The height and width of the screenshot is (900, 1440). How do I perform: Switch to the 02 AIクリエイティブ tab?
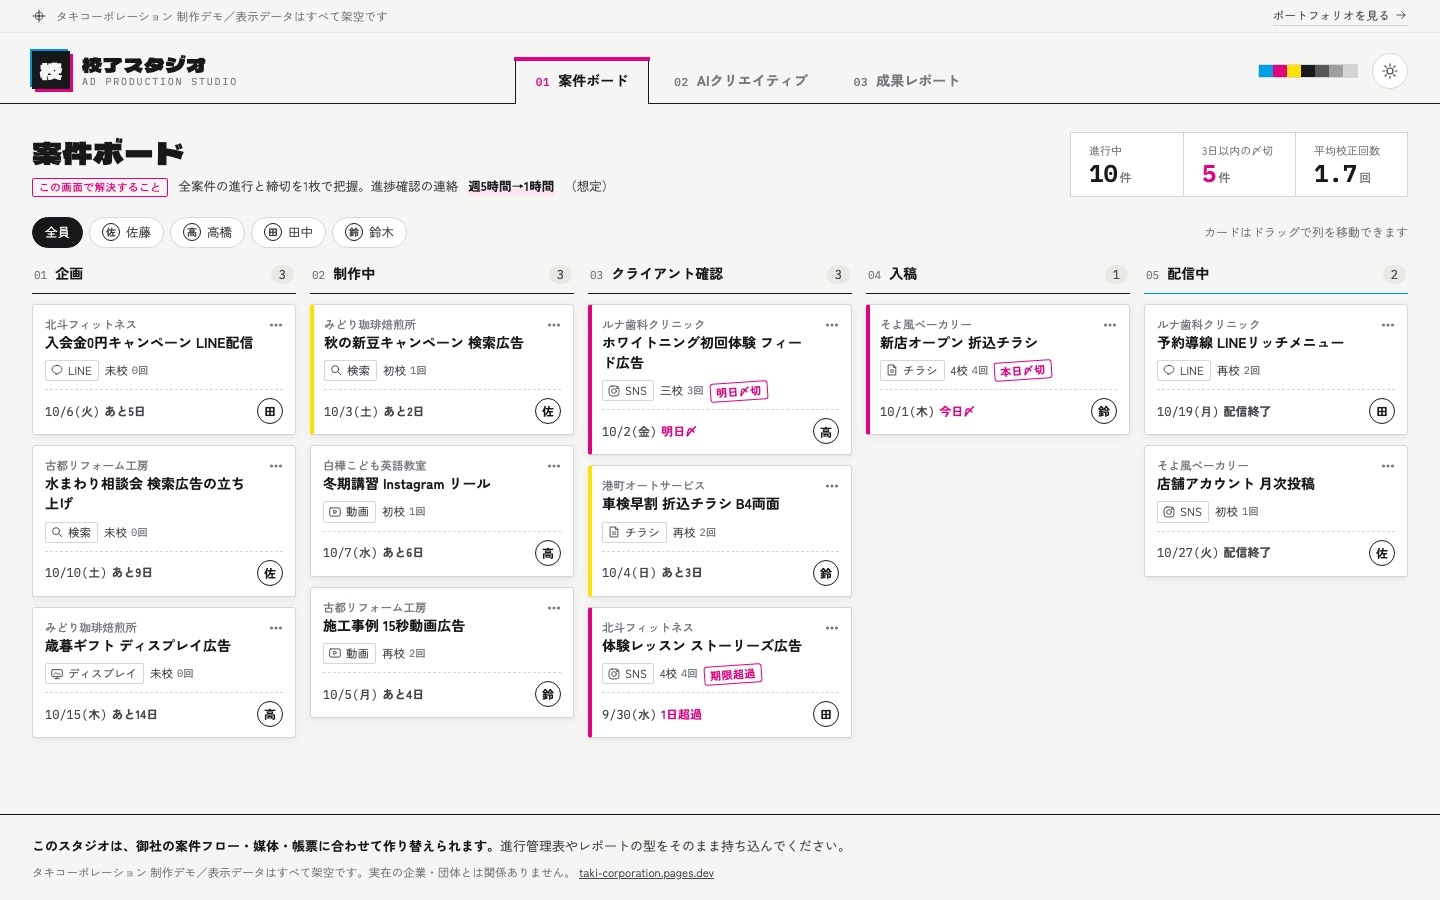740,81
